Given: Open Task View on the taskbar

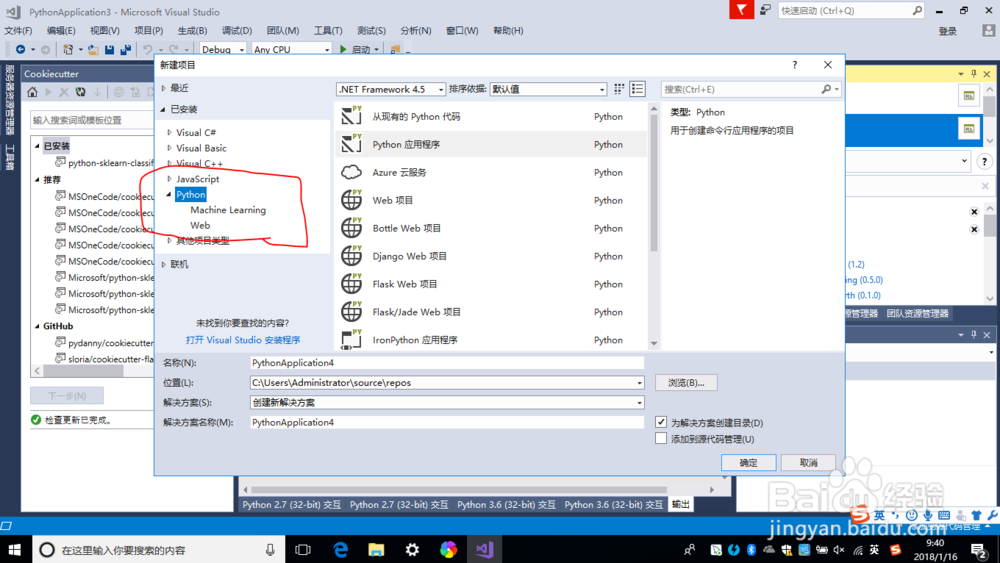Looking at the screenshot, I should pyautogui.click(x=303, y=550).
